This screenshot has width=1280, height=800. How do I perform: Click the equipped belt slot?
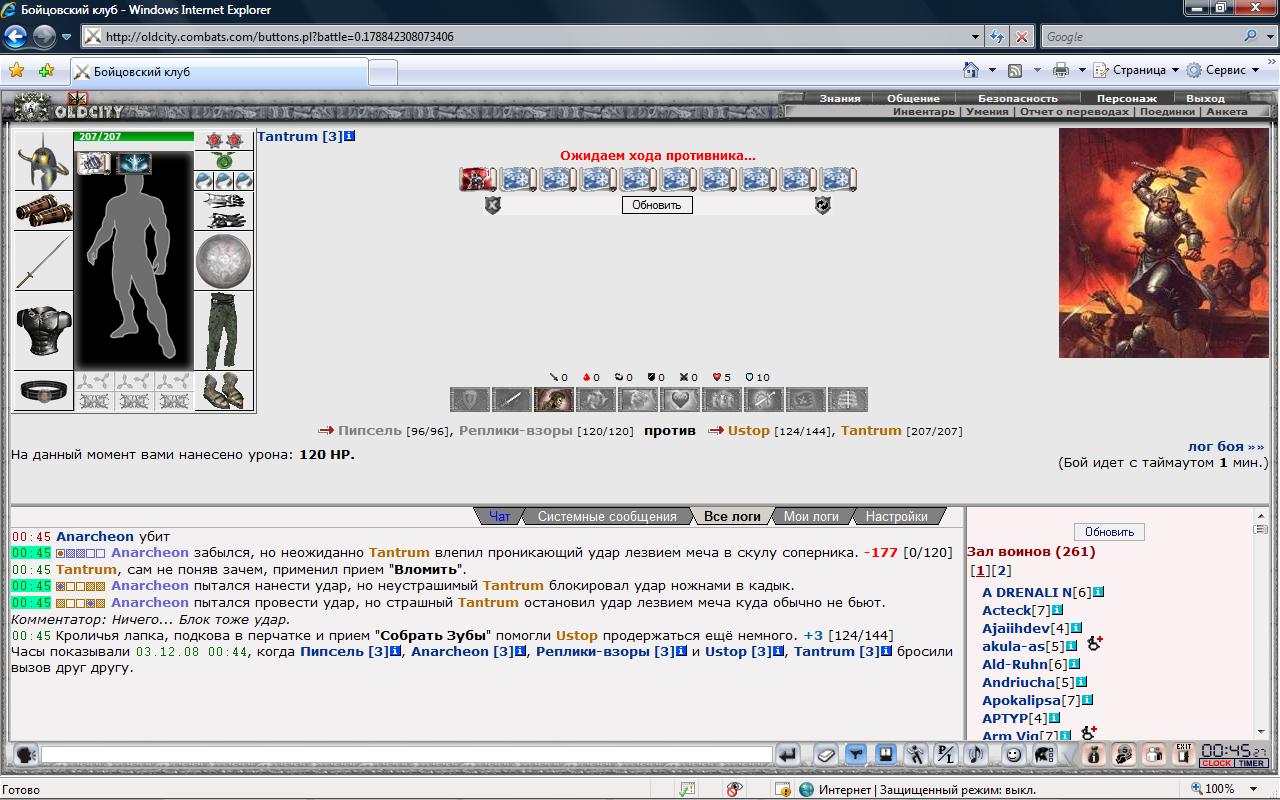tap(43, 391)
